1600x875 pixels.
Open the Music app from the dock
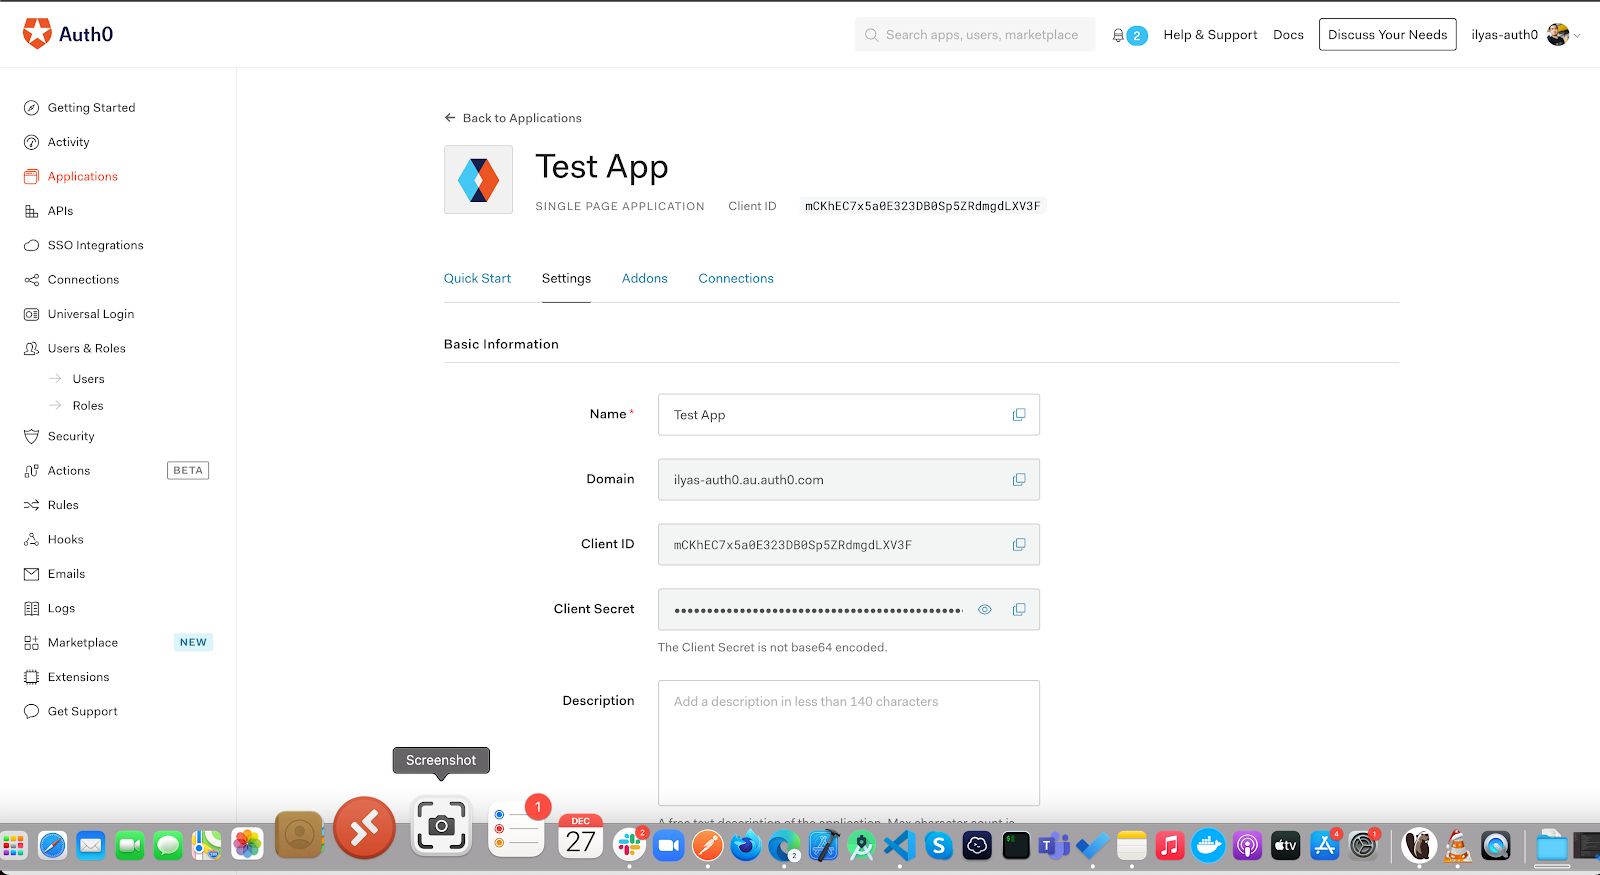(x=1170, y=846)
